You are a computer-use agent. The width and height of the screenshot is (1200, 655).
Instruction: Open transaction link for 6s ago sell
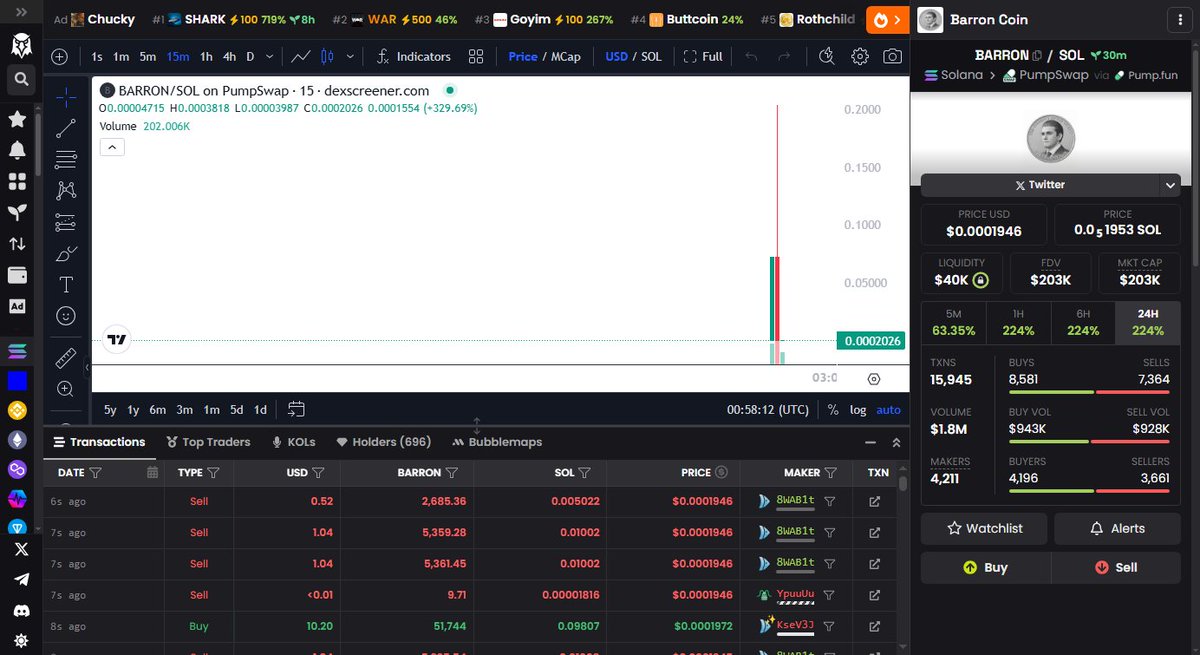coord(875,501)
